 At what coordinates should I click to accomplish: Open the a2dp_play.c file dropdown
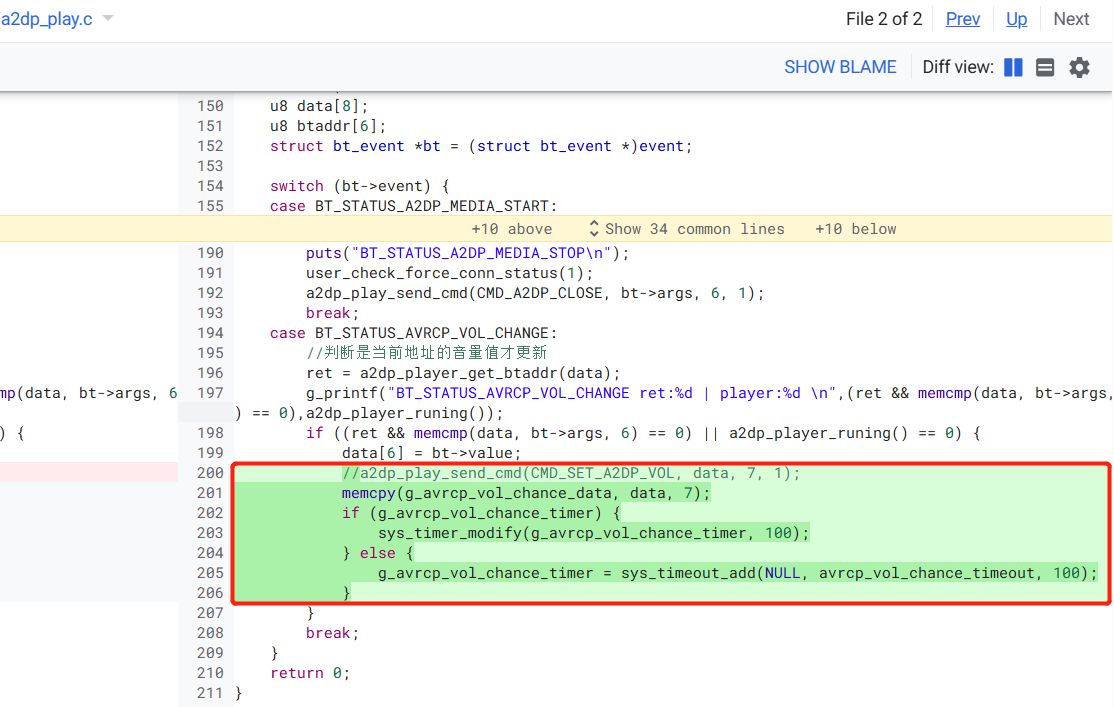pyautogui.click(x=108, y=18)
